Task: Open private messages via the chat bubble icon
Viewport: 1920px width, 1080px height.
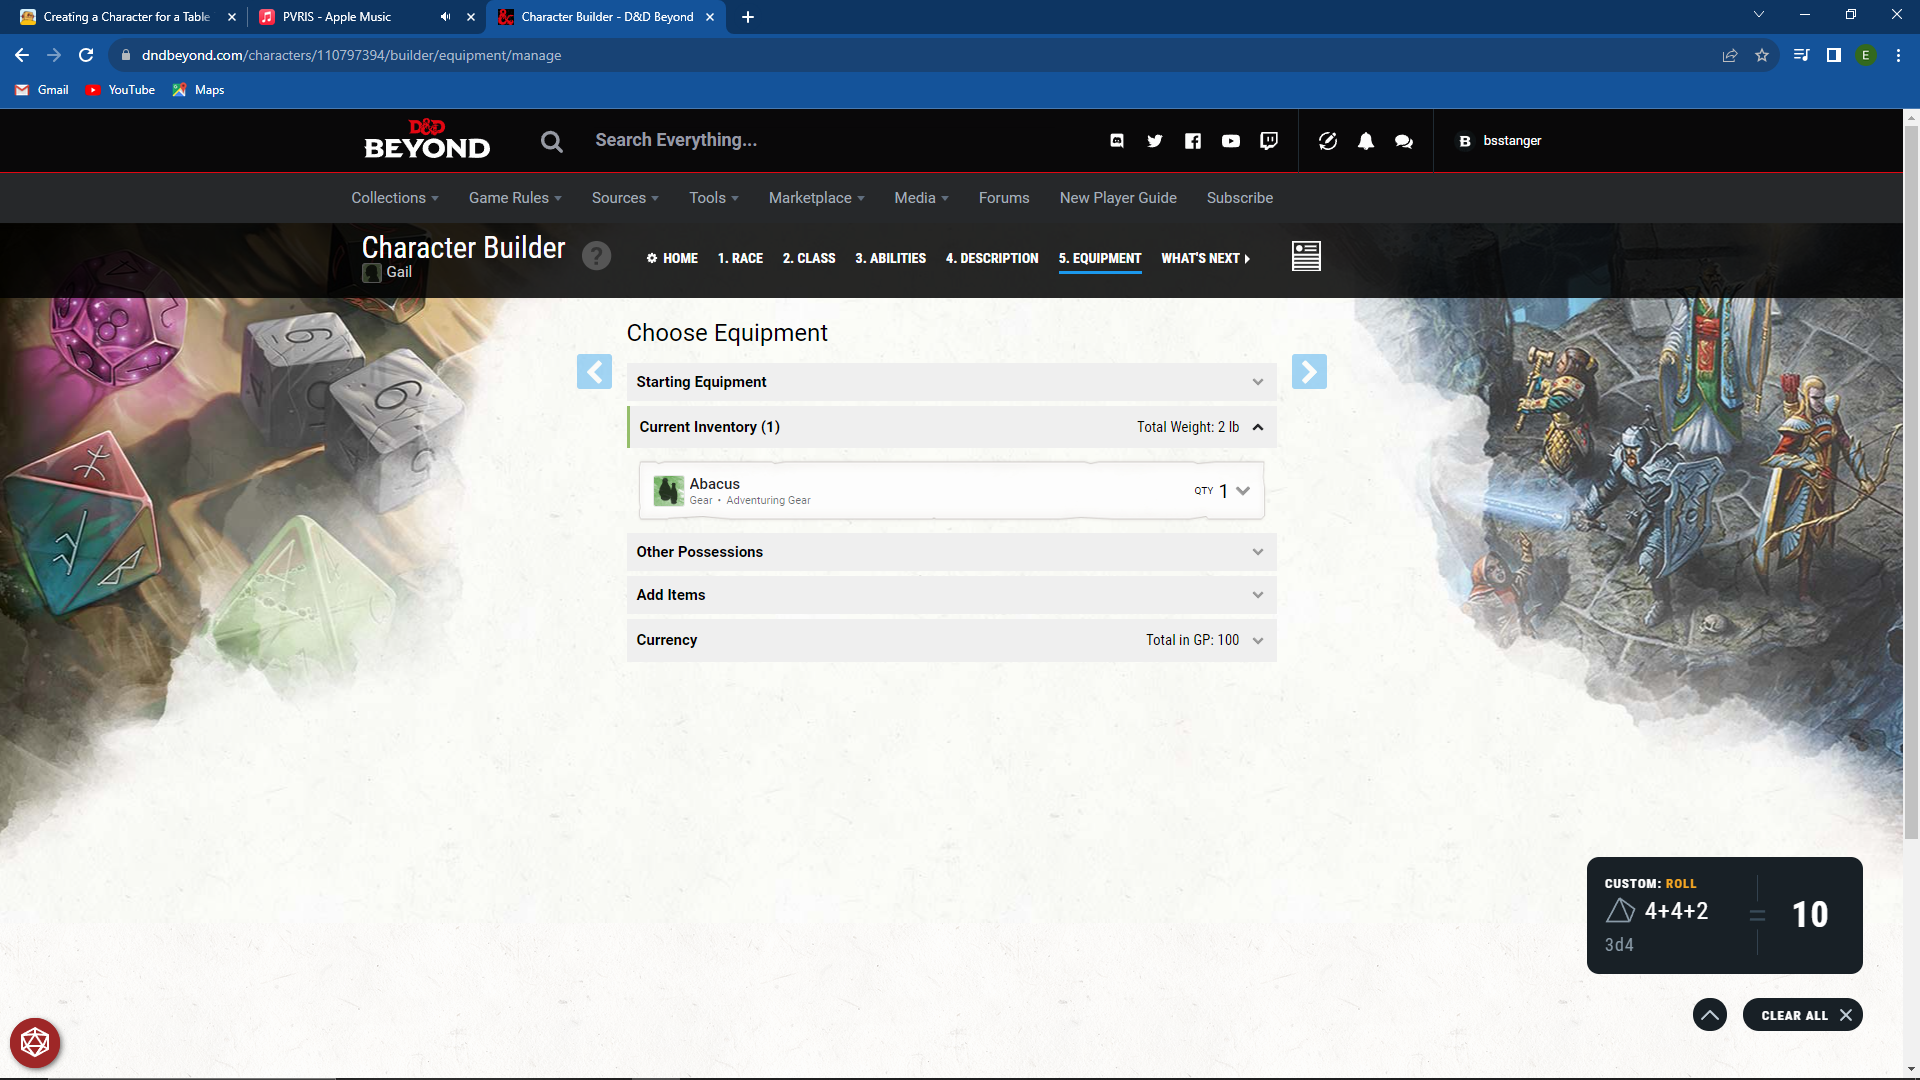Action: tap(1403, 141)
